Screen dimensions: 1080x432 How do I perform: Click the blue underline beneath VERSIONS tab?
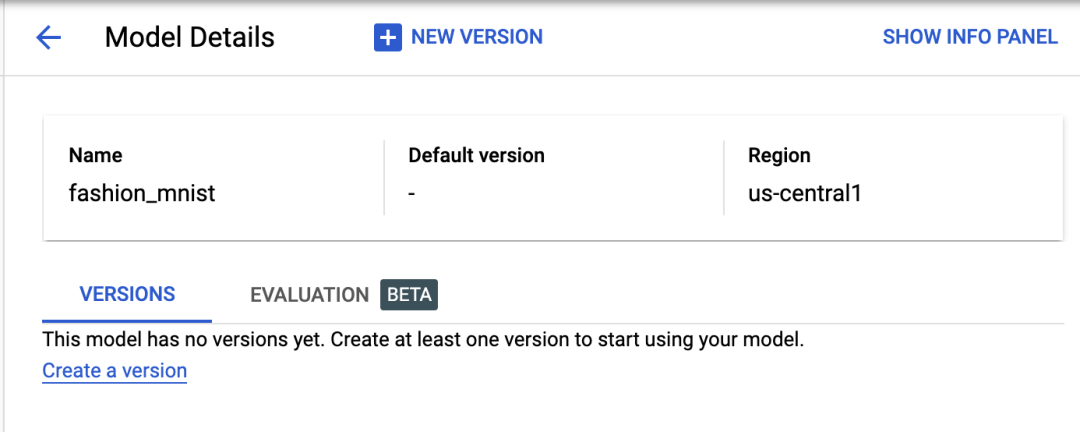(x=127, y=321)
